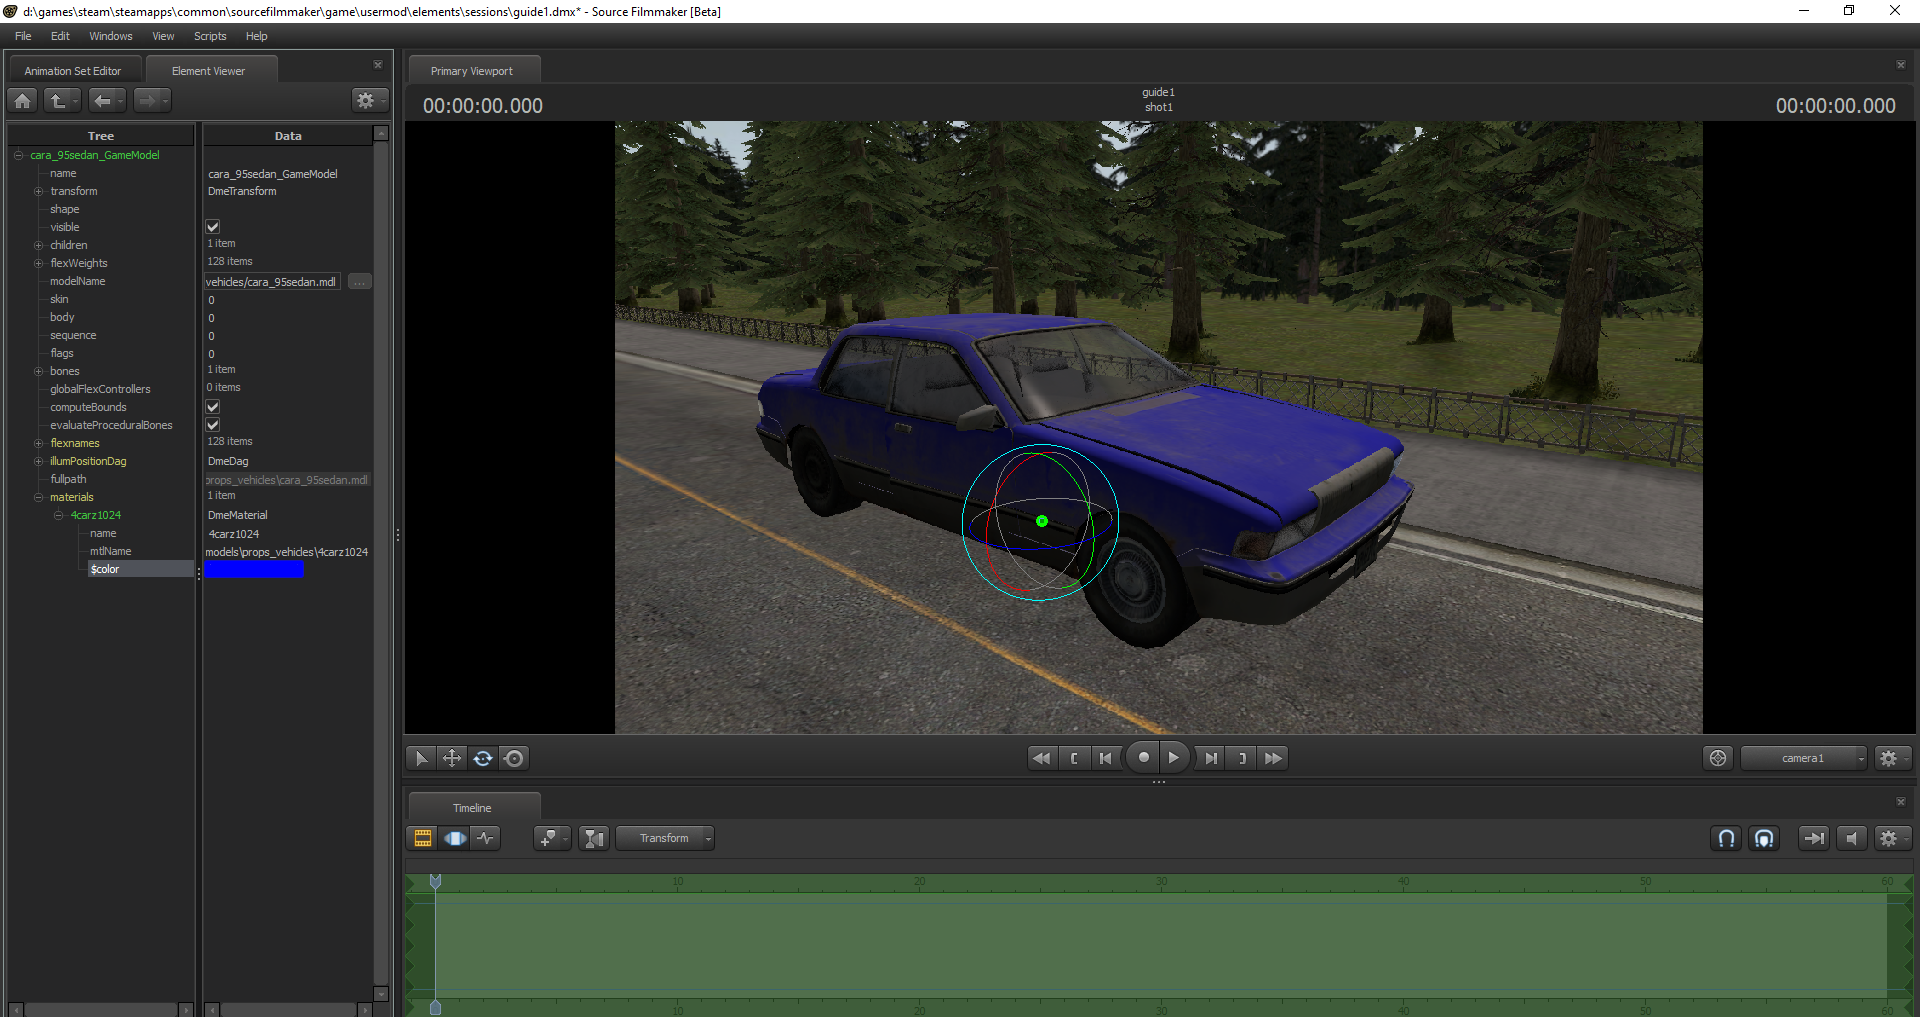Open the File menu

coord(23,36)
